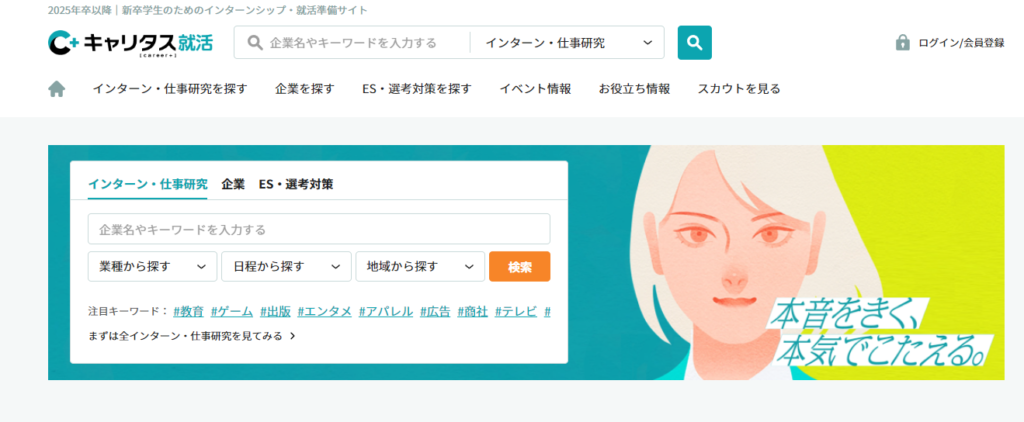Screen dimensions: 1024x422
Task: Click the Caritas Shukatsu logo
Action: pyautogui.click(x=131, y=43)
